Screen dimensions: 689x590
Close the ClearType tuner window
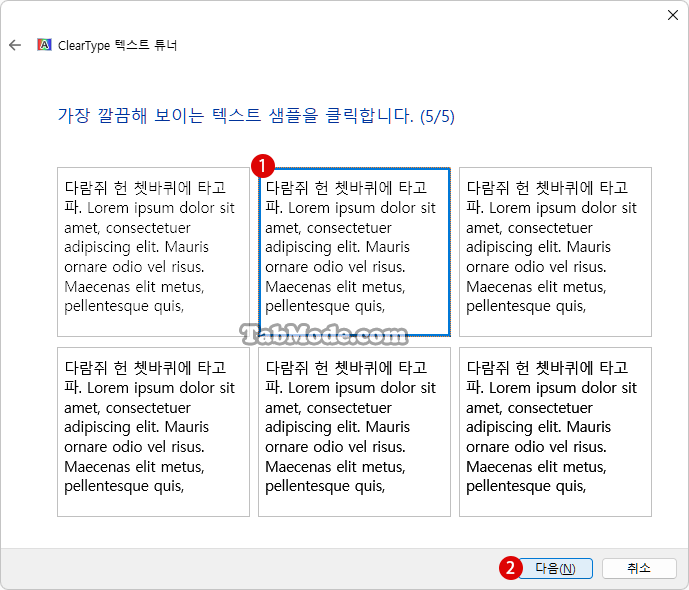point(672,15)
